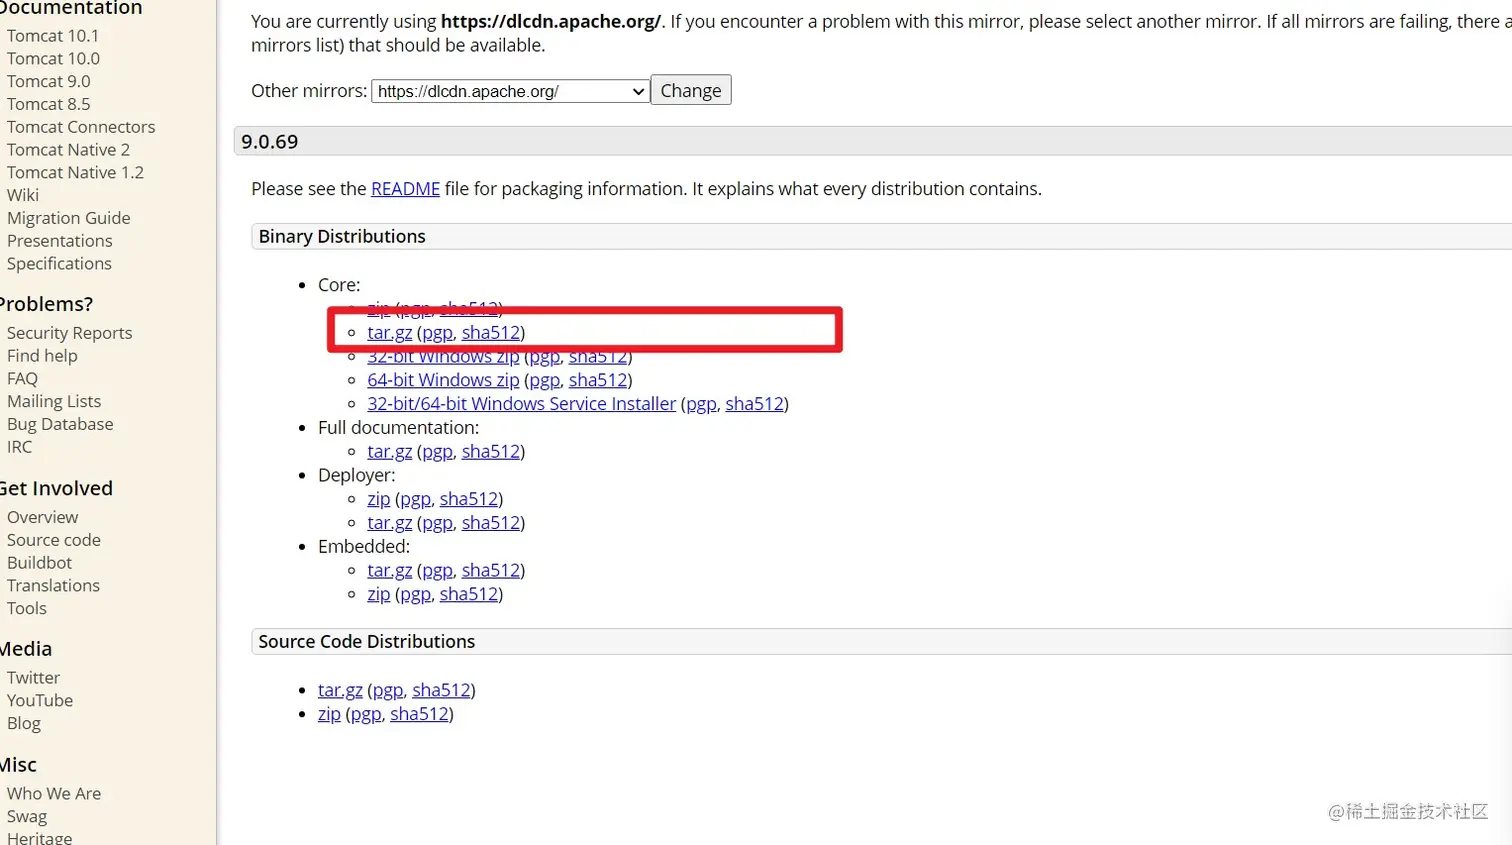Open sha512 for the Embedded zip
Image resolution: width=1512 pixels, height=845 pixels.
point(469,595)
